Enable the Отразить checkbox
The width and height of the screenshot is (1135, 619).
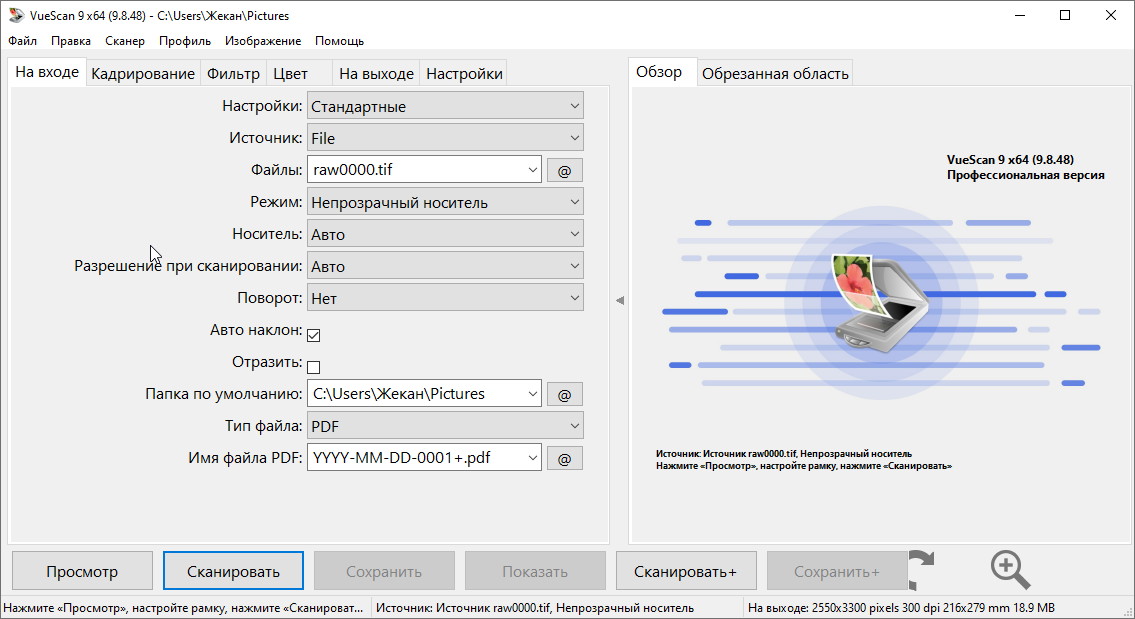(313, 367)
